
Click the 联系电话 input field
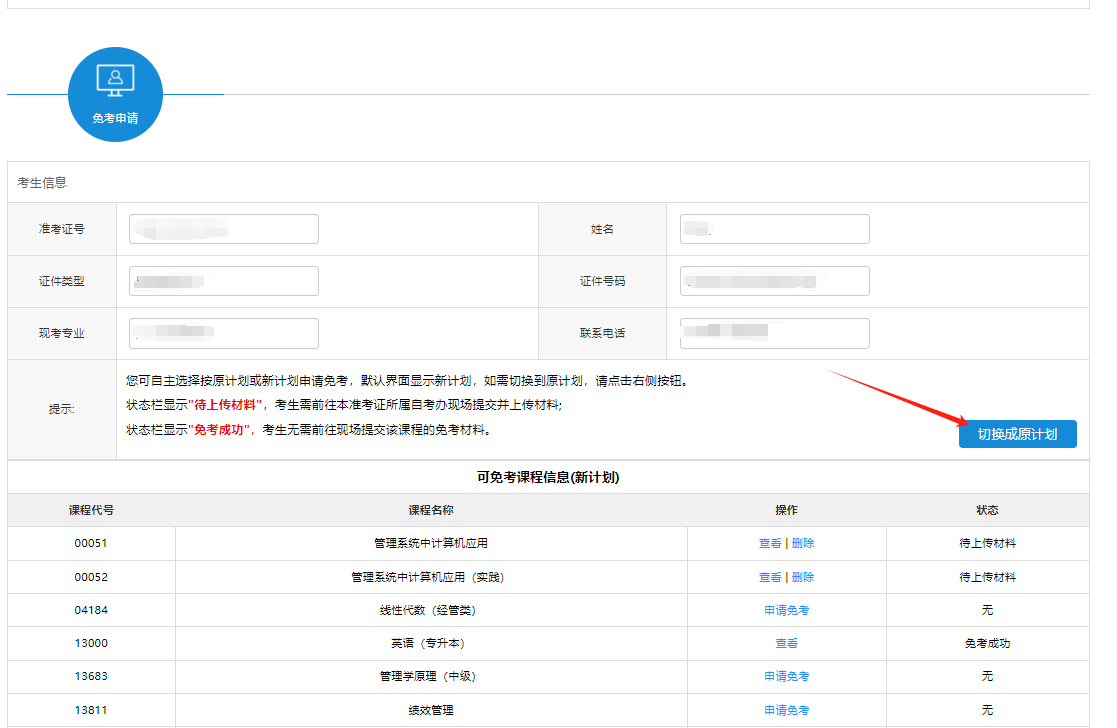pos(774,333)
